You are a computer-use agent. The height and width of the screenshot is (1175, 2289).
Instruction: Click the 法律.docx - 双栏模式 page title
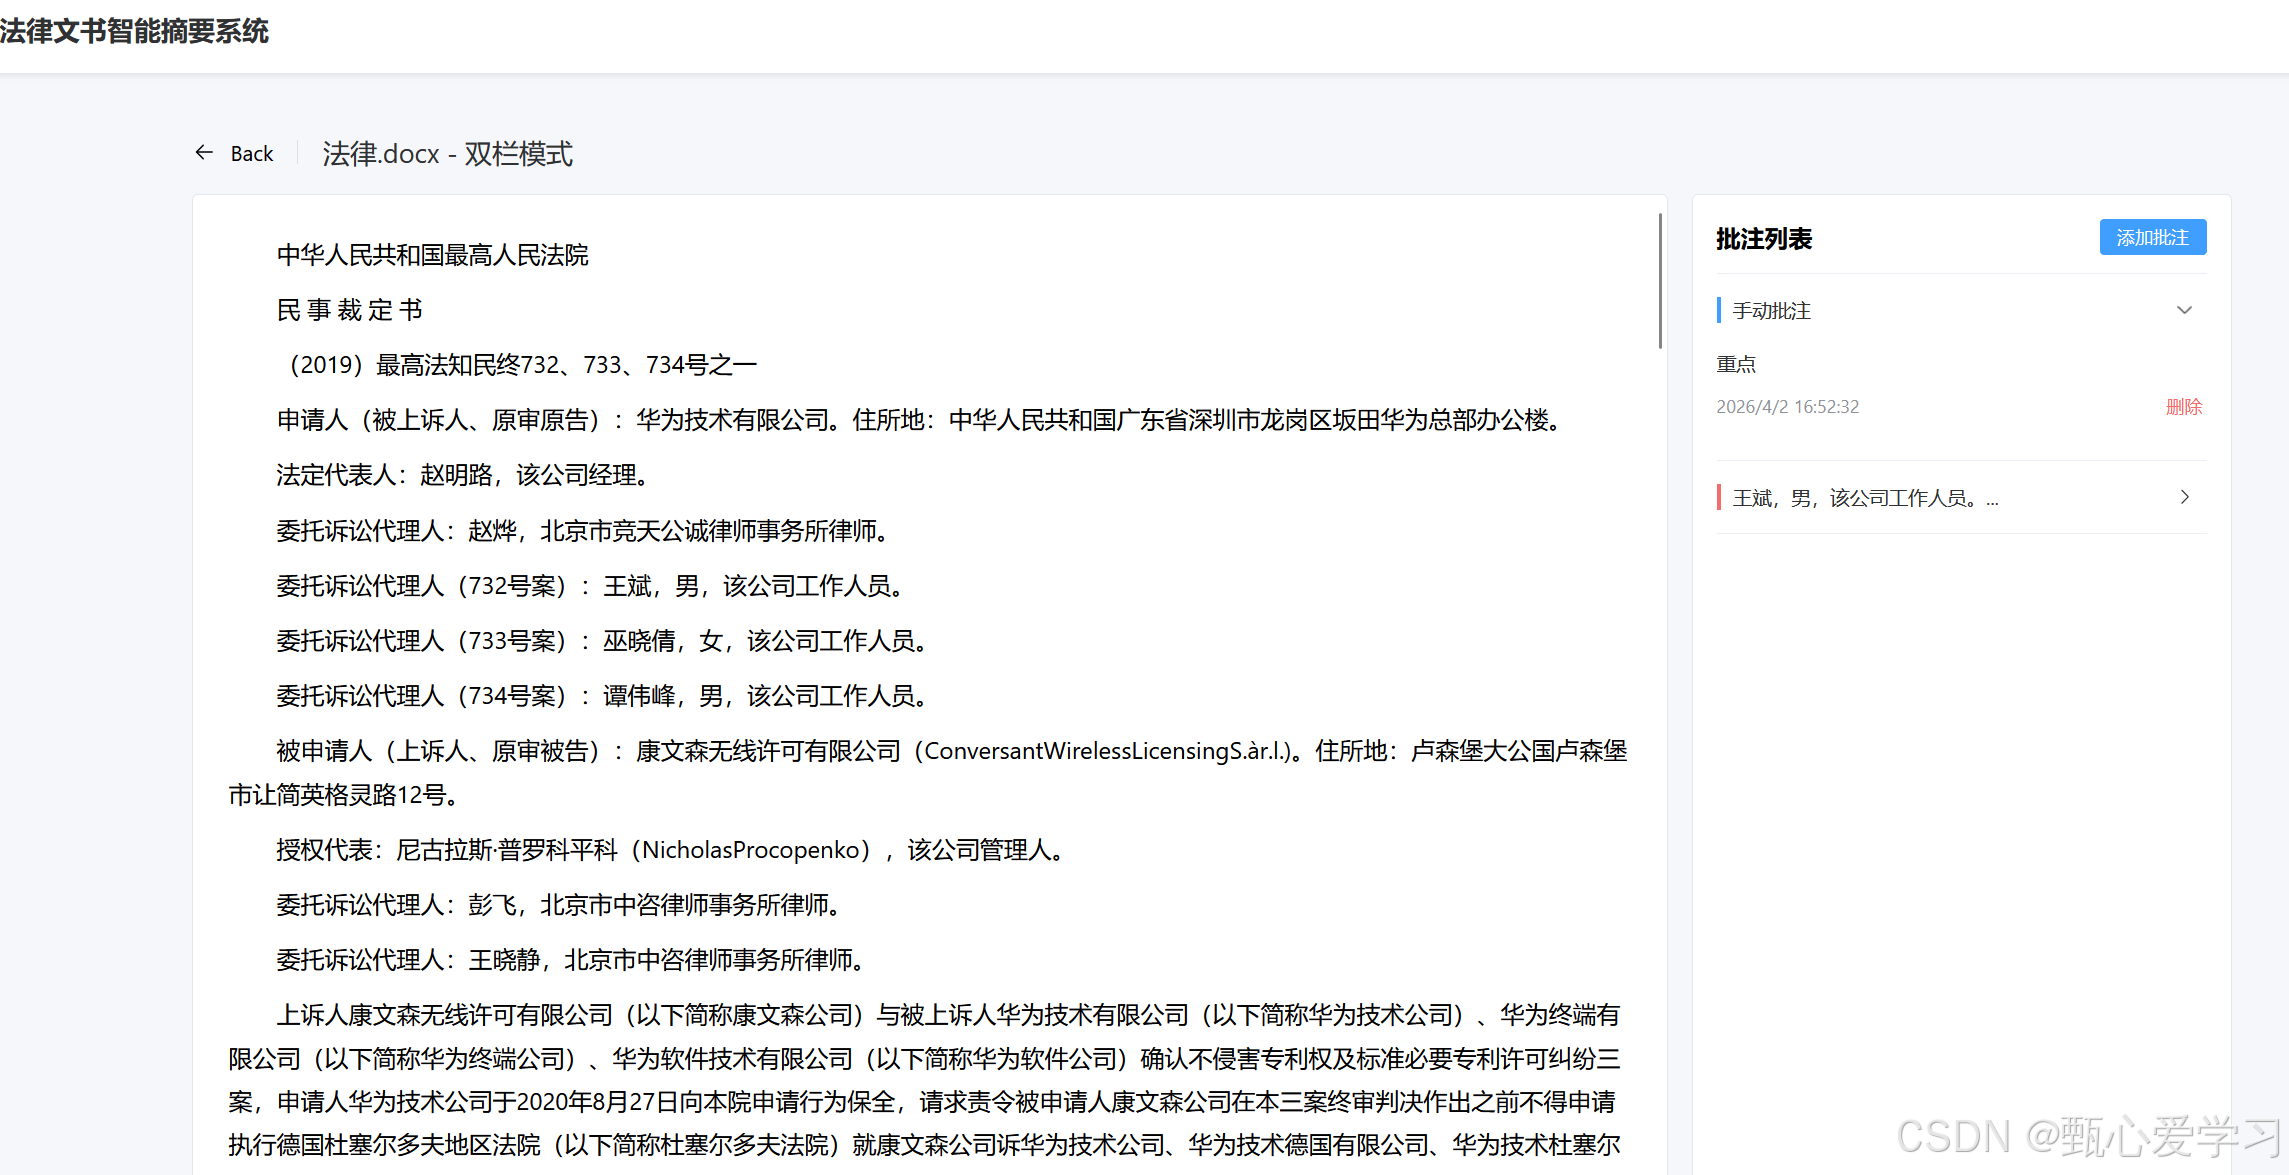pos(447,154)
